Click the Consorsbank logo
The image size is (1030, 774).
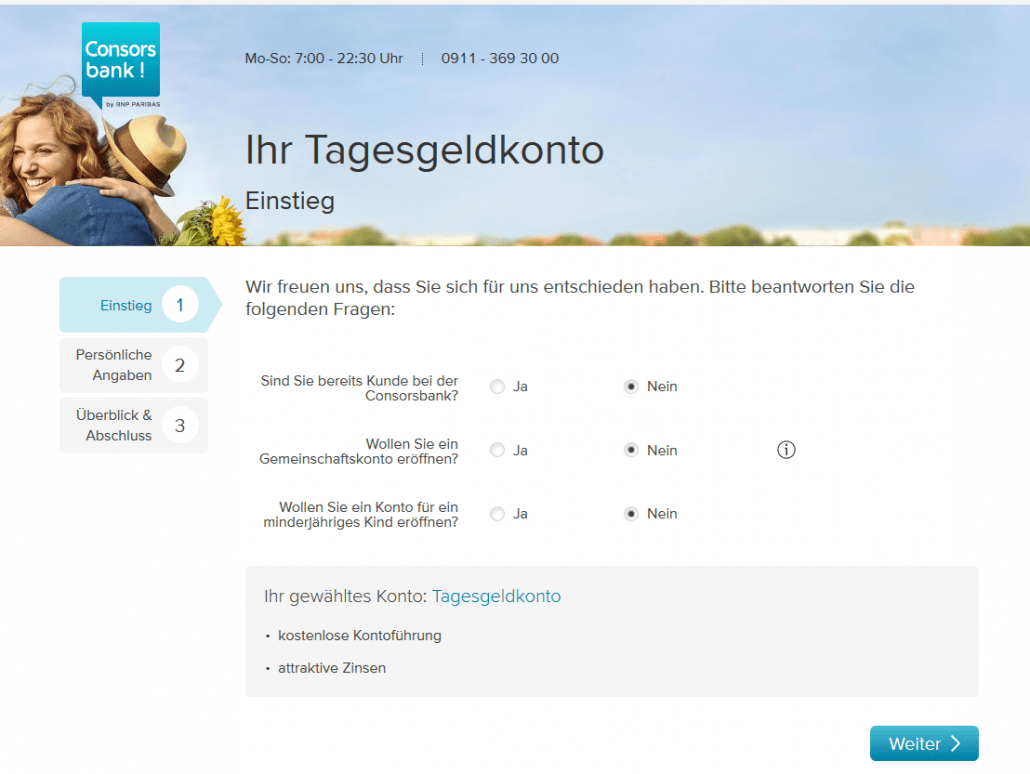click(x=121, y=65)
